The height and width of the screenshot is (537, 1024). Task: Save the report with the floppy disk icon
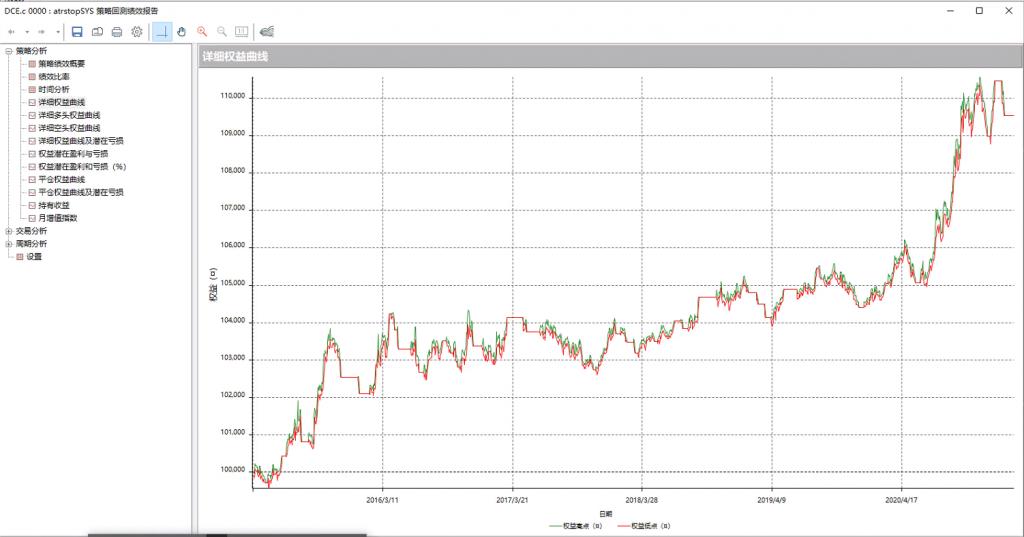click(77, 31)
